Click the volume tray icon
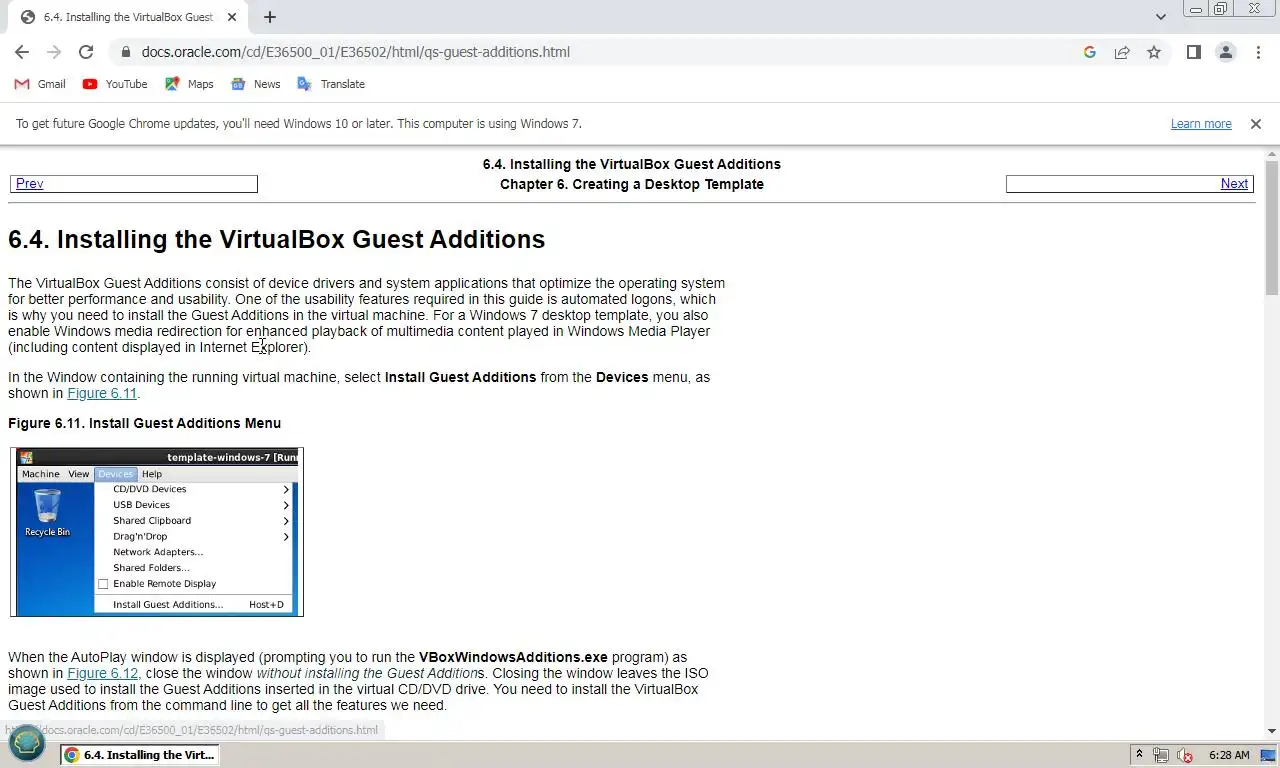 pyautogui.click(x=1185, y=755)
